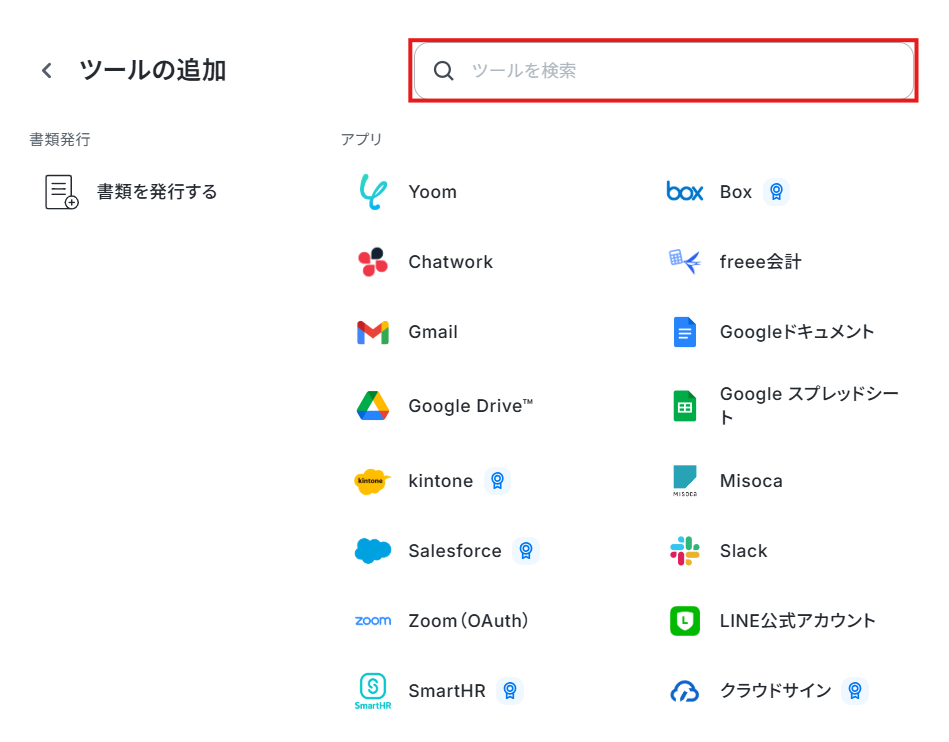
Task: Click the Zoom logo icon
Action: tap(373, 621)
